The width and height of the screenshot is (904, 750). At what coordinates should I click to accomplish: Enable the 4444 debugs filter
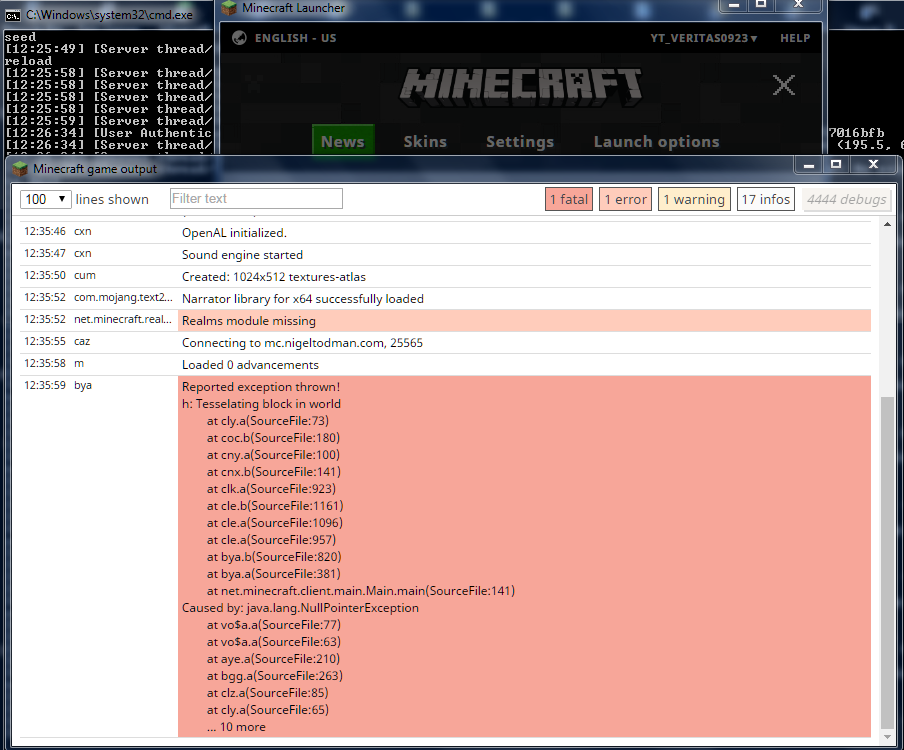[x=846, y=199]
